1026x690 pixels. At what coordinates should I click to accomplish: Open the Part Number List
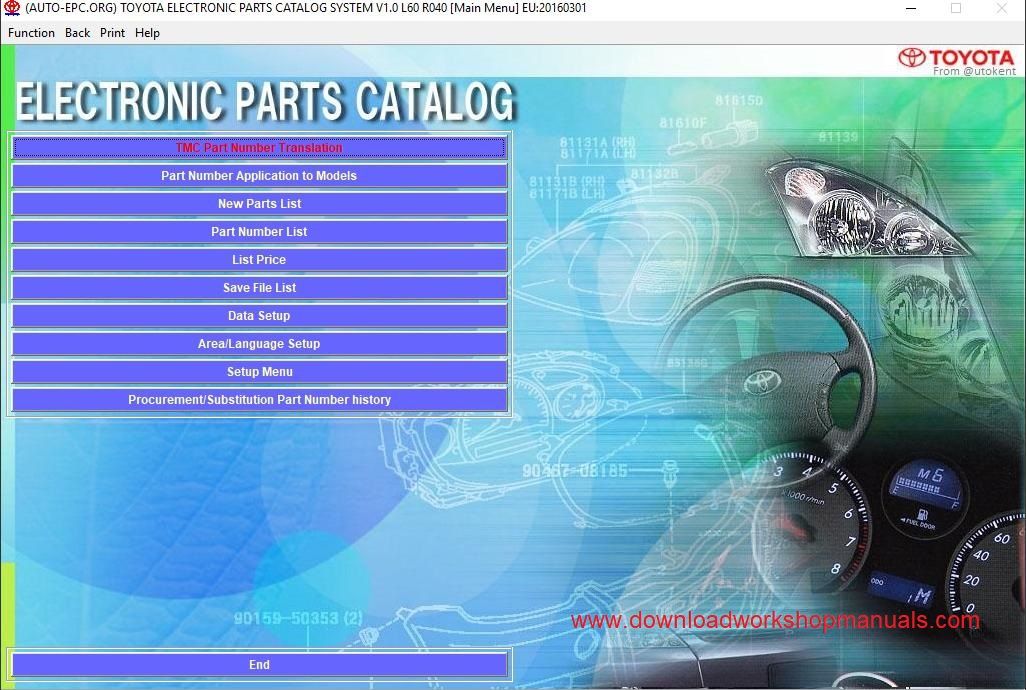pos(259,232)
